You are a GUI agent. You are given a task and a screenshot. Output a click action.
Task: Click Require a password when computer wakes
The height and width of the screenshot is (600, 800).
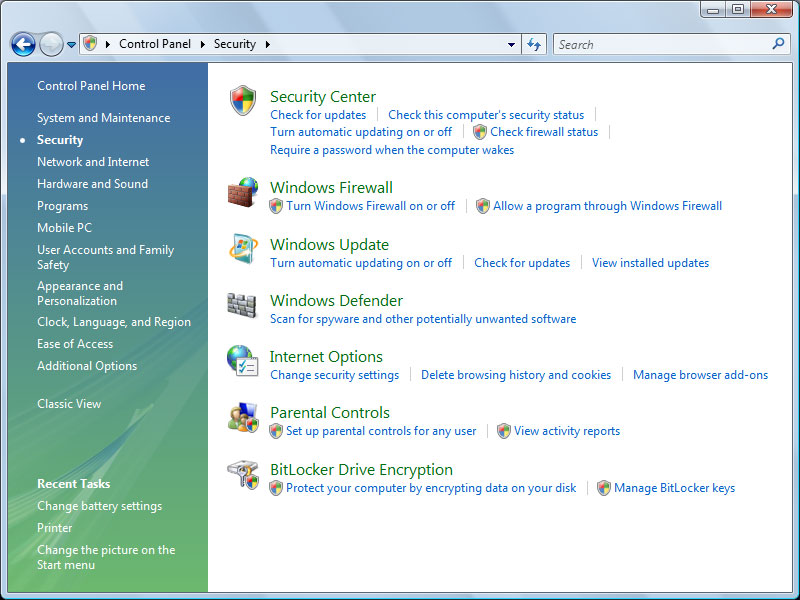click(x=392, y=150)
